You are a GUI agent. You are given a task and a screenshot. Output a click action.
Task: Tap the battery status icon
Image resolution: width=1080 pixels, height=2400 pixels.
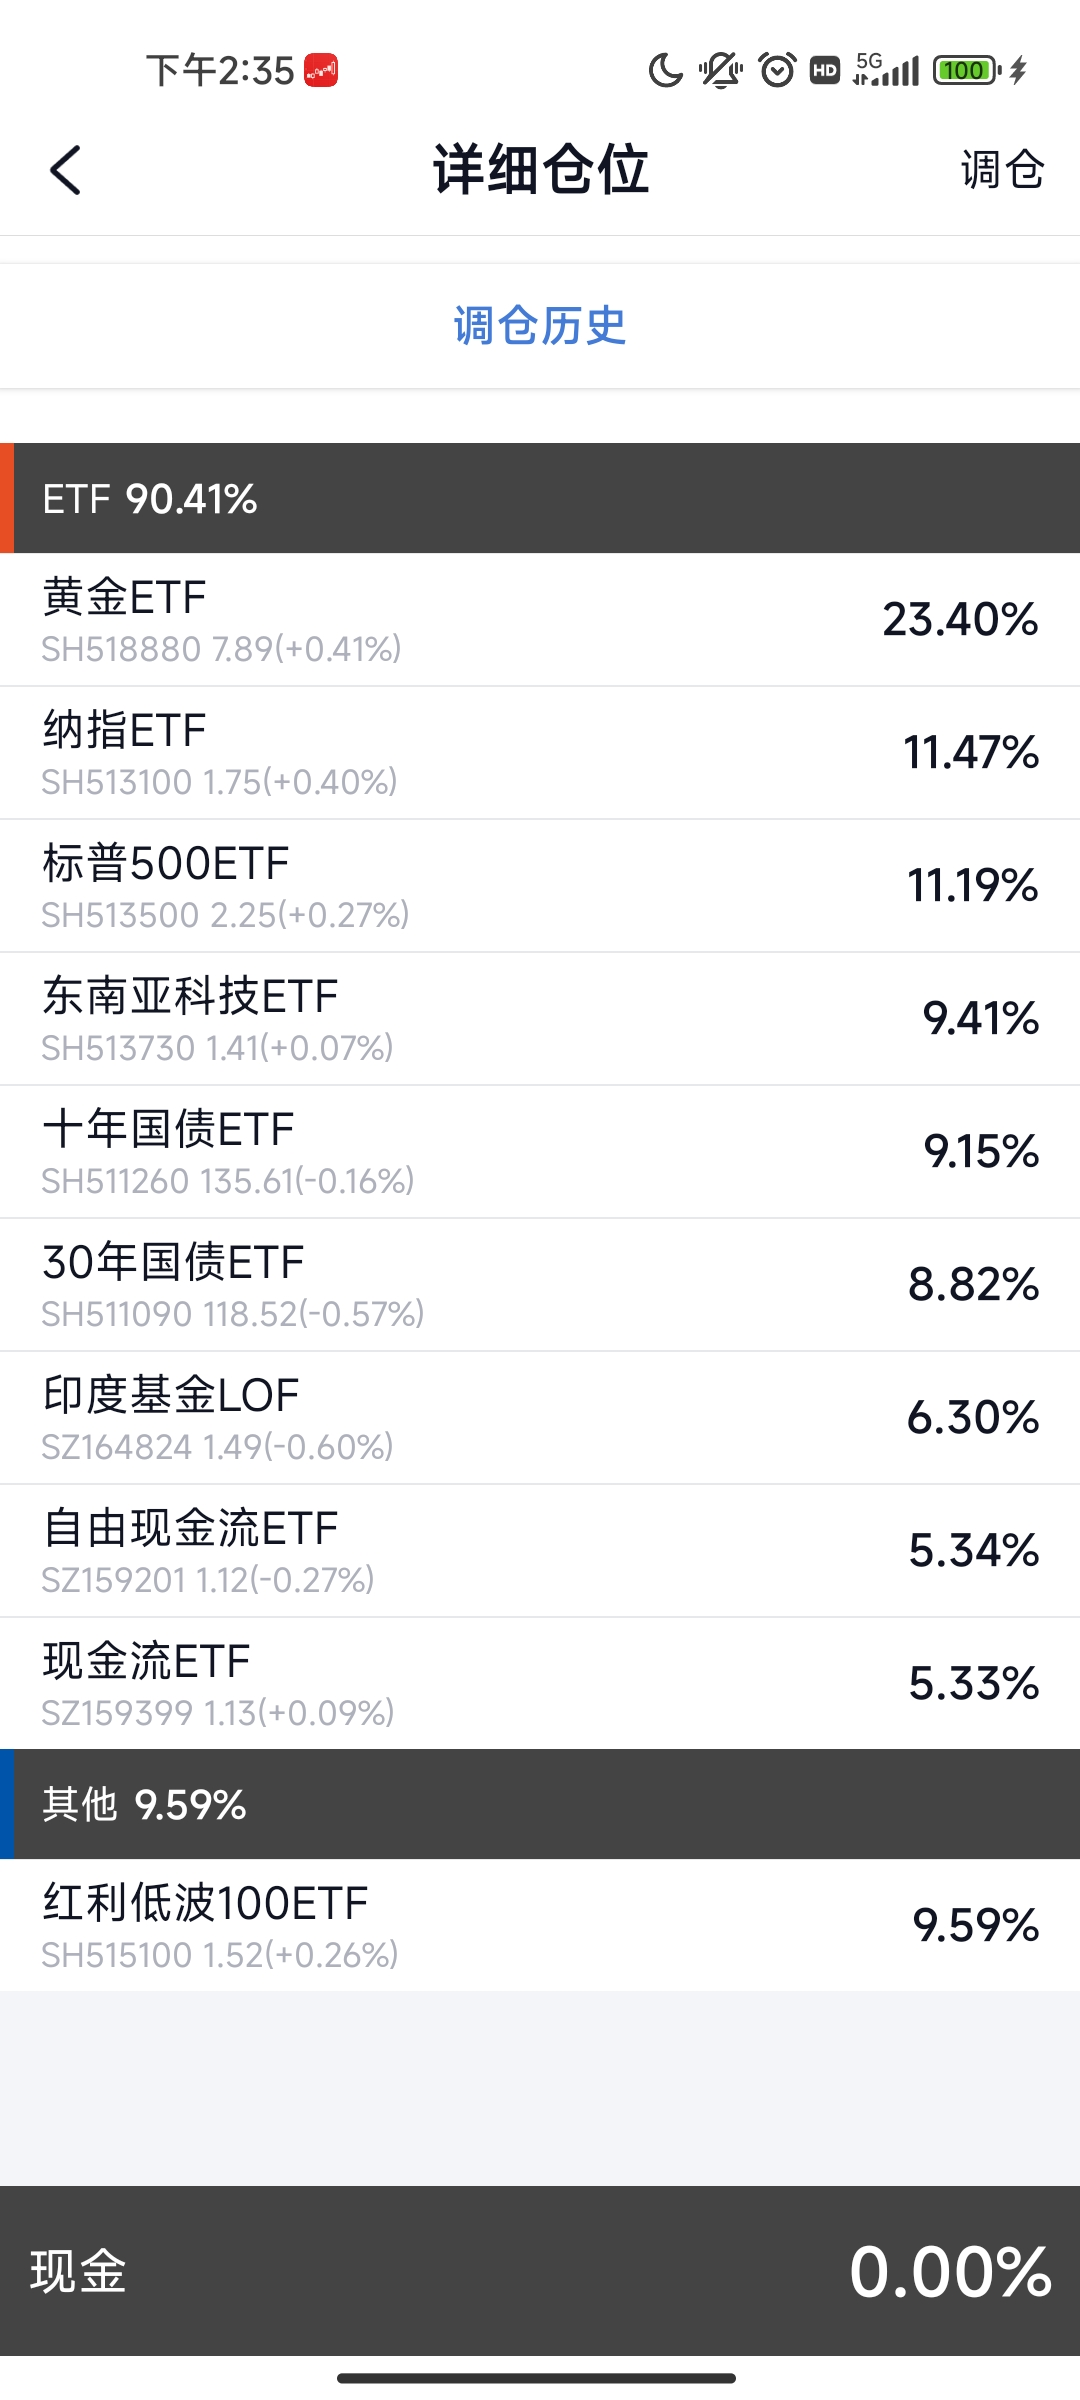pos(967,71)
